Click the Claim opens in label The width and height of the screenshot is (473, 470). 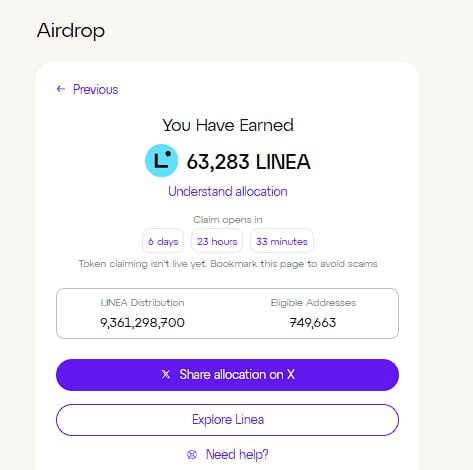[228, 220]
